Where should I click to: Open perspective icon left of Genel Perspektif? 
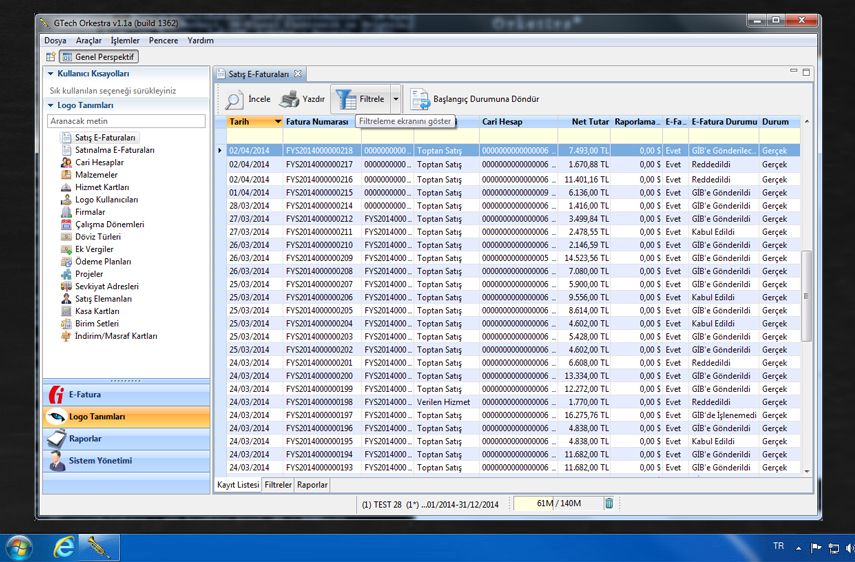tap(50, 57)
